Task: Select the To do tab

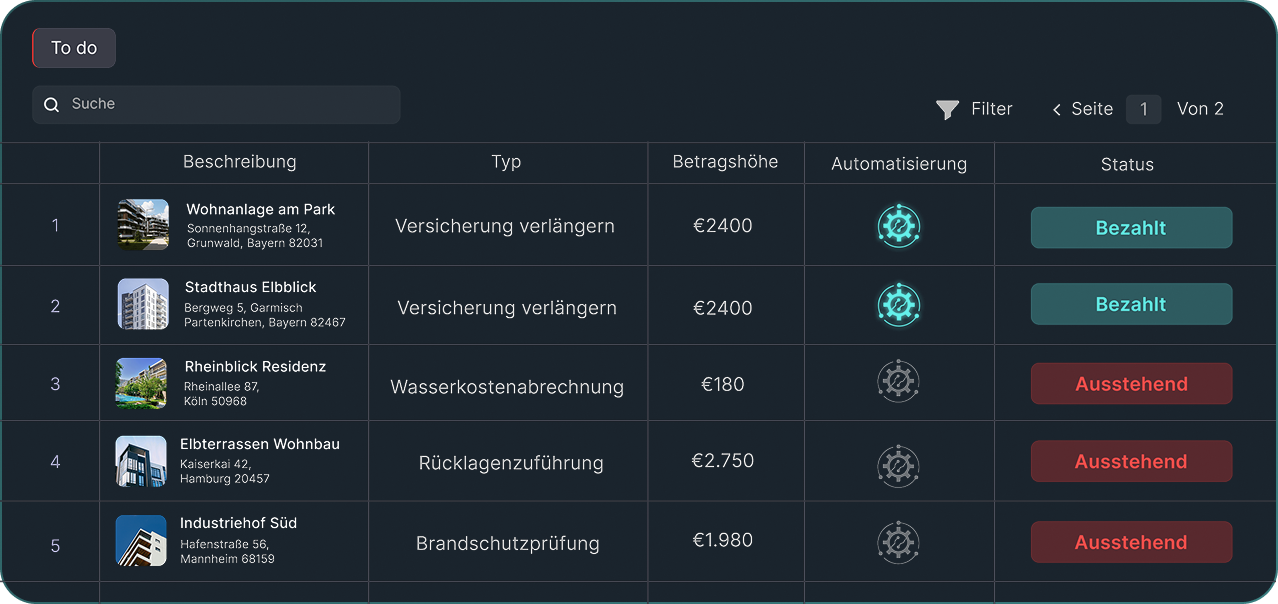Action: [73, 47]
